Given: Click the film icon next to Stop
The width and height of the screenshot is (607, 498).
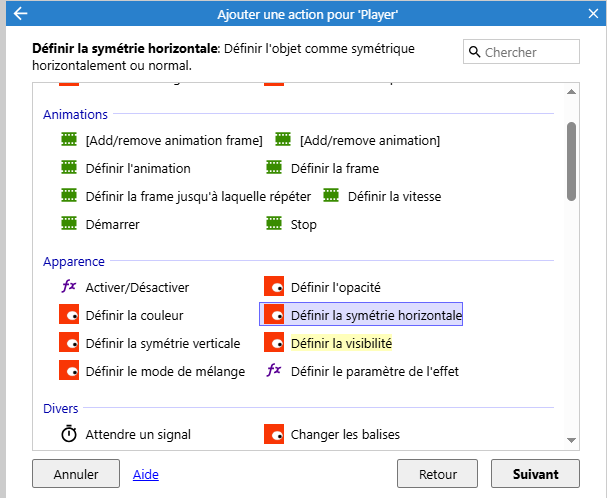Looking at the screenshot, I should click(x=274, y=223).
